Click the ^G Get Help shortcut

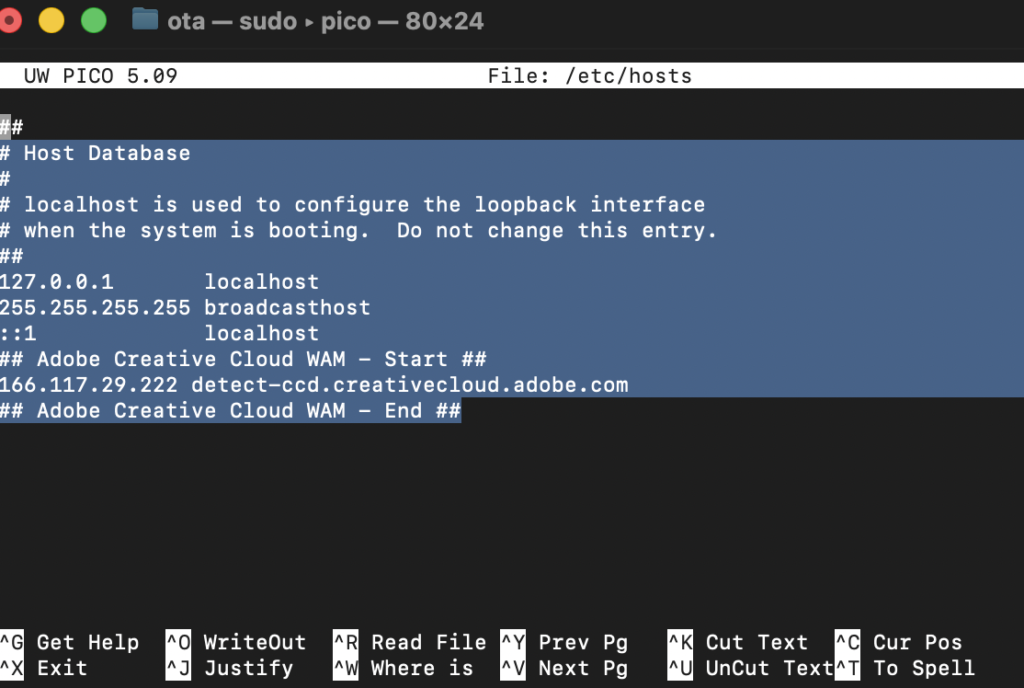70,642
